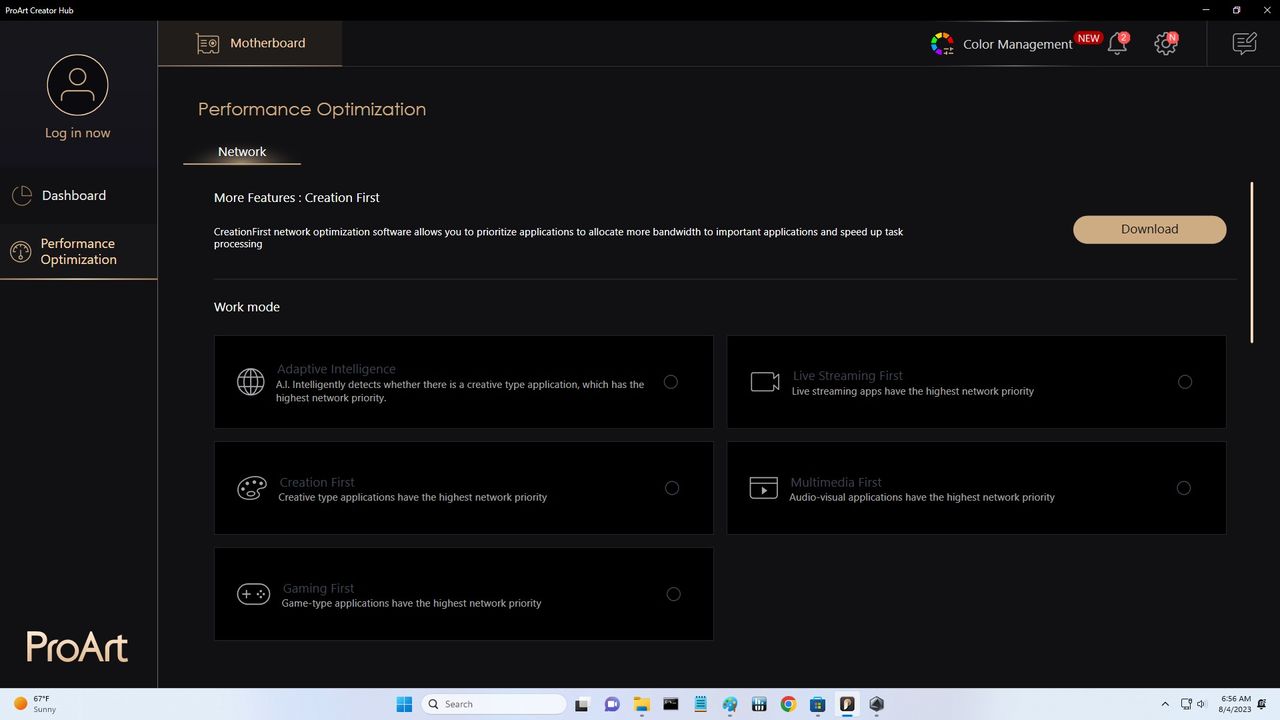Screen dimensions: 1280x720
Task: Open the settings gear icon
Action: [x=1165, y=44]
